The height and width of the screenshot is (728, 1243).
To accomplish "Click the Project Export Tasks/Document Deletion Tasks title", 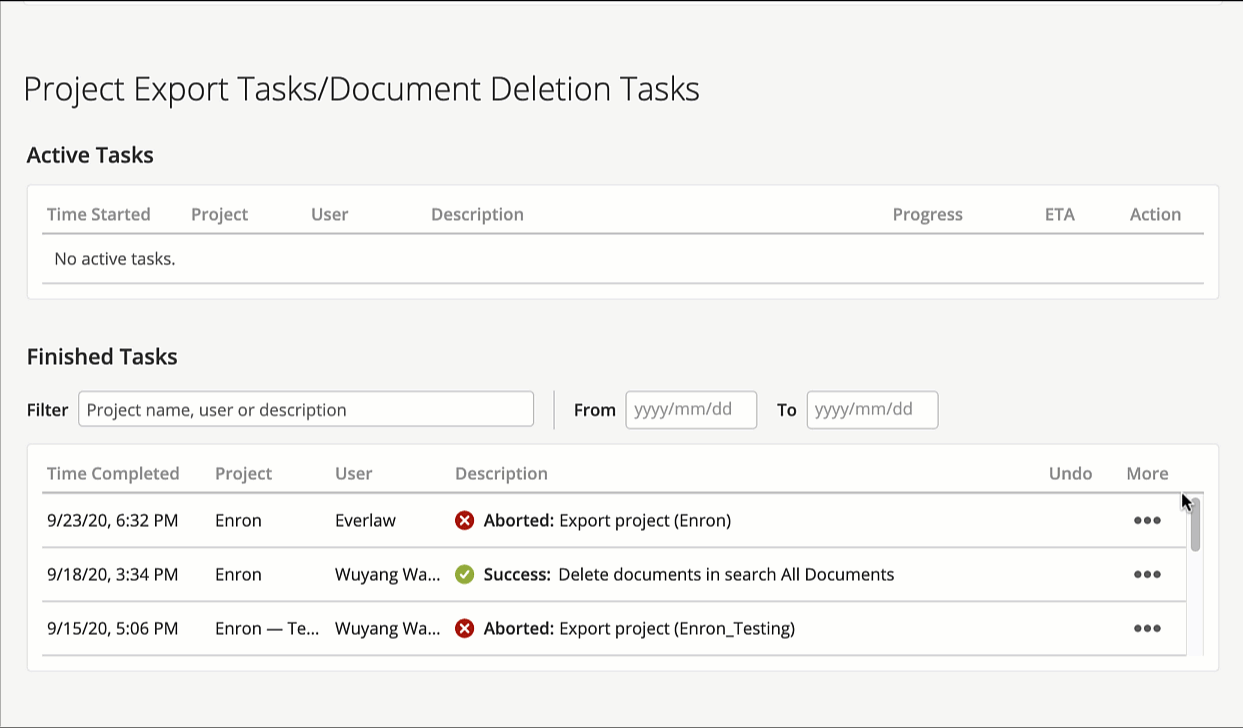I will (361, 90).
